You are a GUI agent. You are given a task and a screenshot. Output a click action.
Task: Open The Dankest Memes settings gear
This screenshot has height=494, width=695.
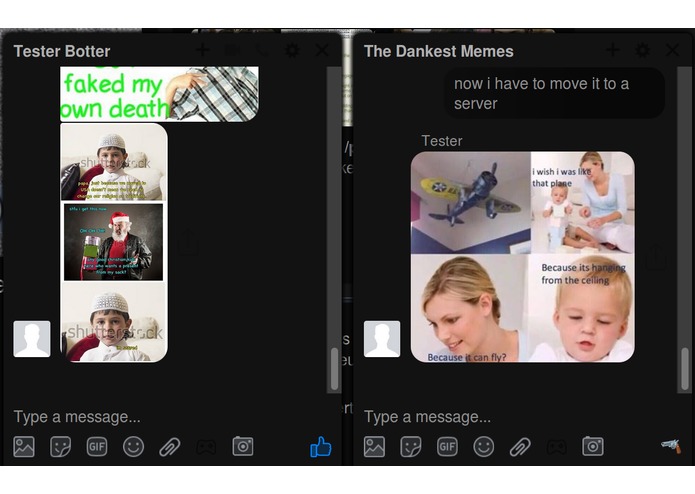[x=643, y=50]
